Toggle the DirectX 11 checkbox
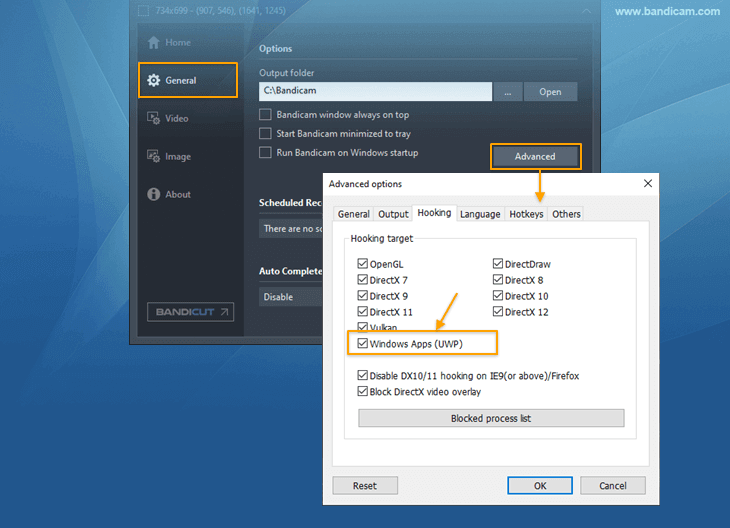This screenshot has height=528, width=730. click(363, 311)
